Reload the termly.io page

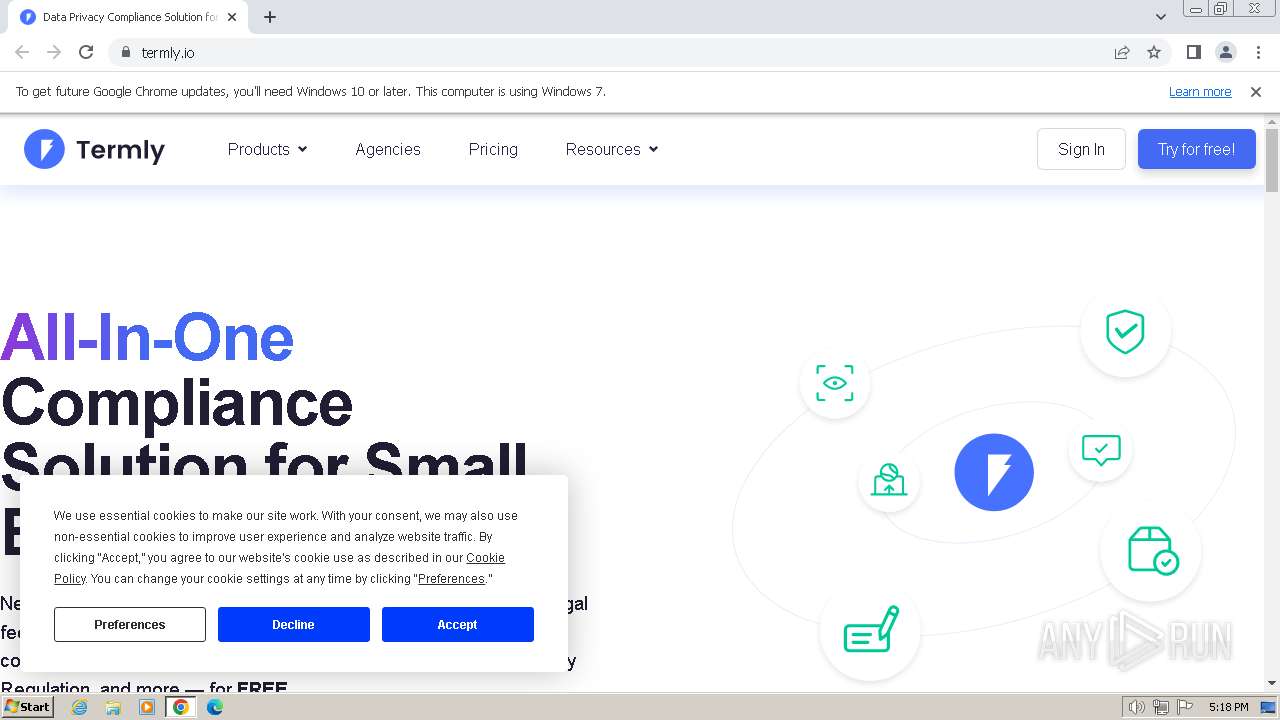point(86,52)
